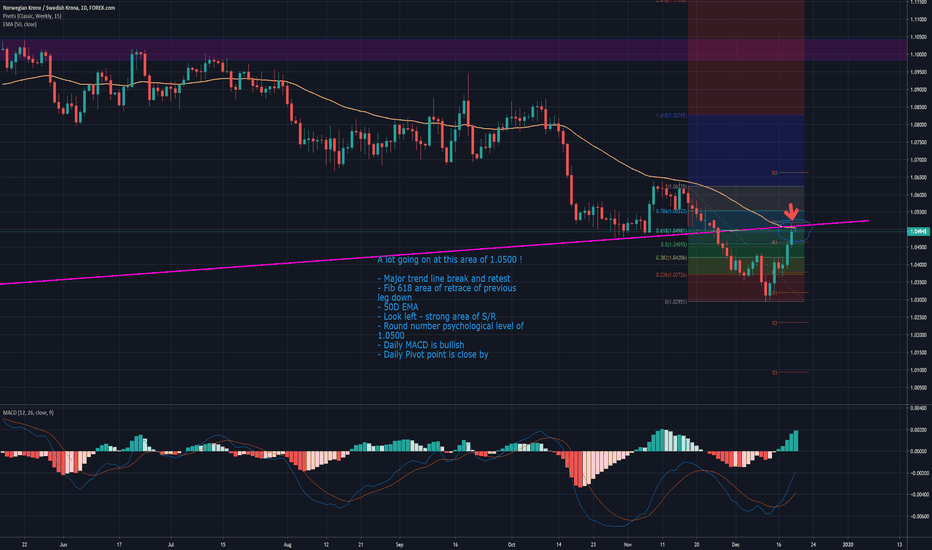Select the R3 pivot level marker
Screen dimensions: 932x550
click(x=775, y=173)
